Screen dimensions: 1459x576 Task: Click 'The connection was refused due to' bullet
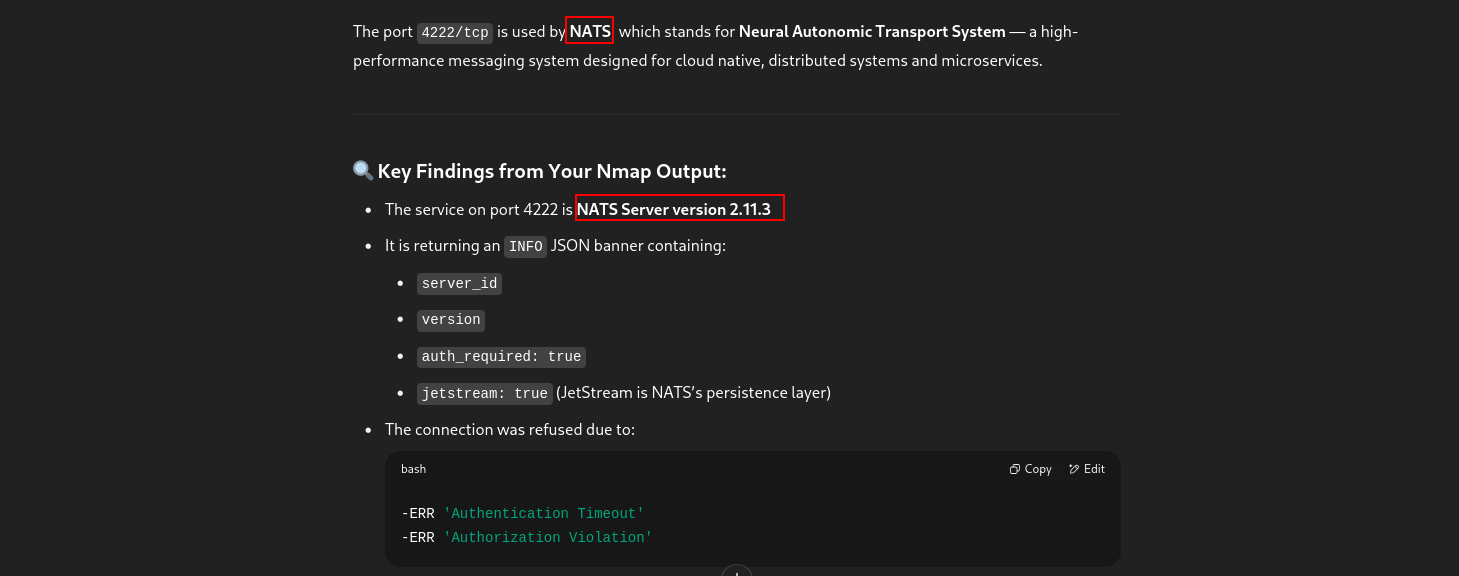(x=510, y=430)
